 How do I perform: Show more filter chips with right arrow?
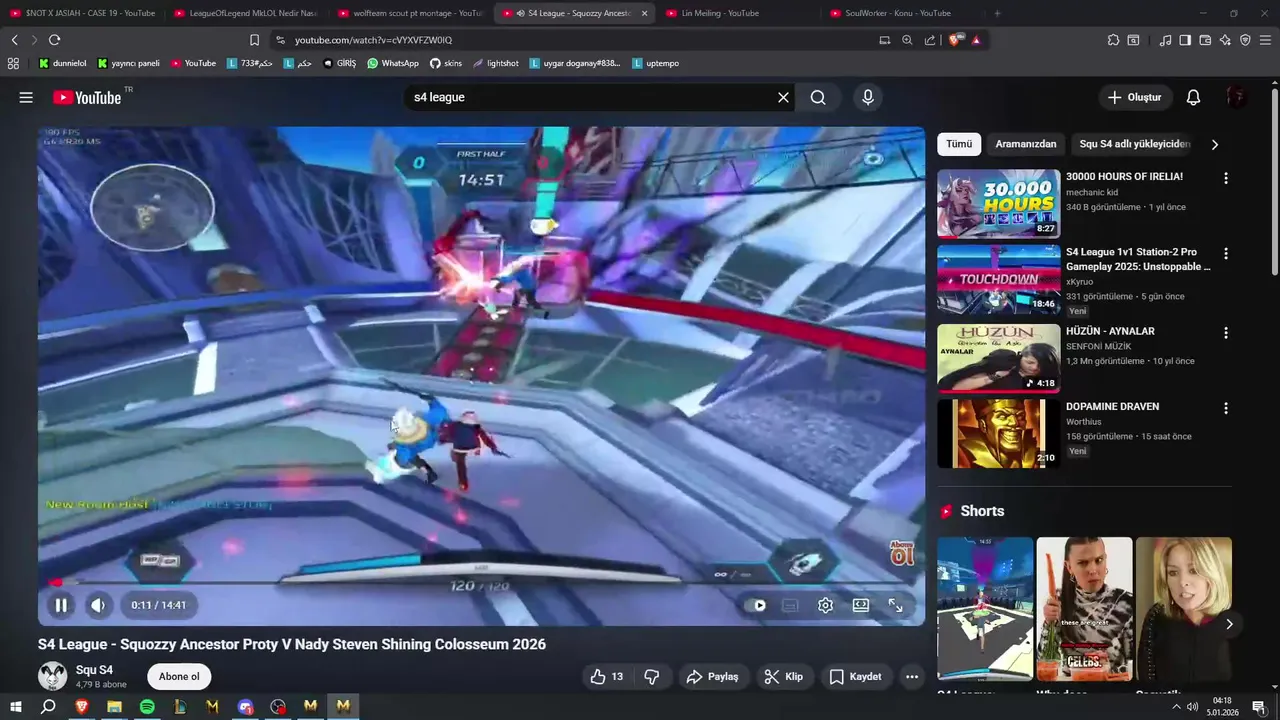1215,144
